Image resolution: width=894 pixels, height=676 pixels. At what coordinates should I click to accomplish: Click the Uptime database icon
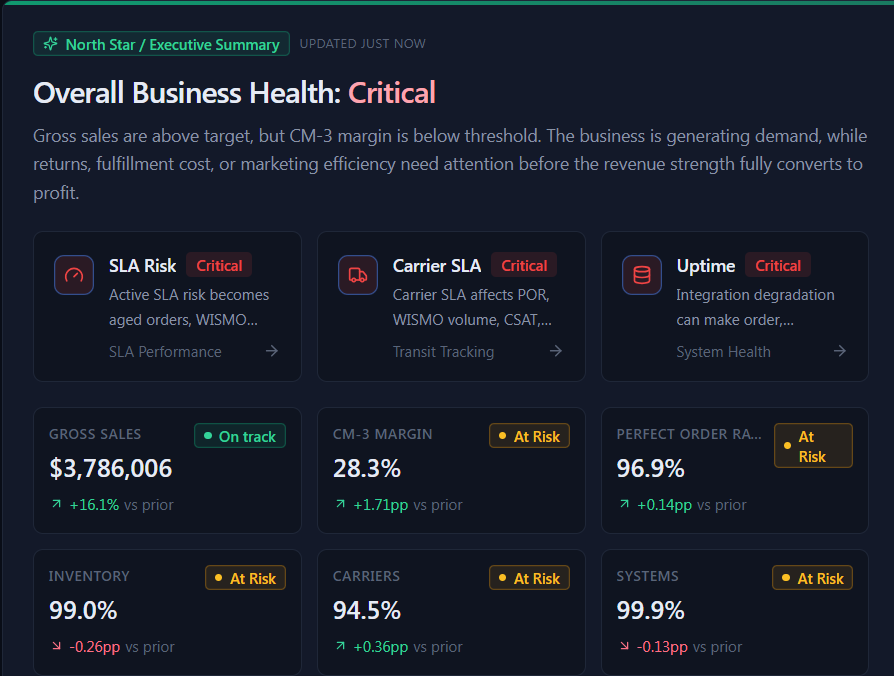[x=642, y=275]
